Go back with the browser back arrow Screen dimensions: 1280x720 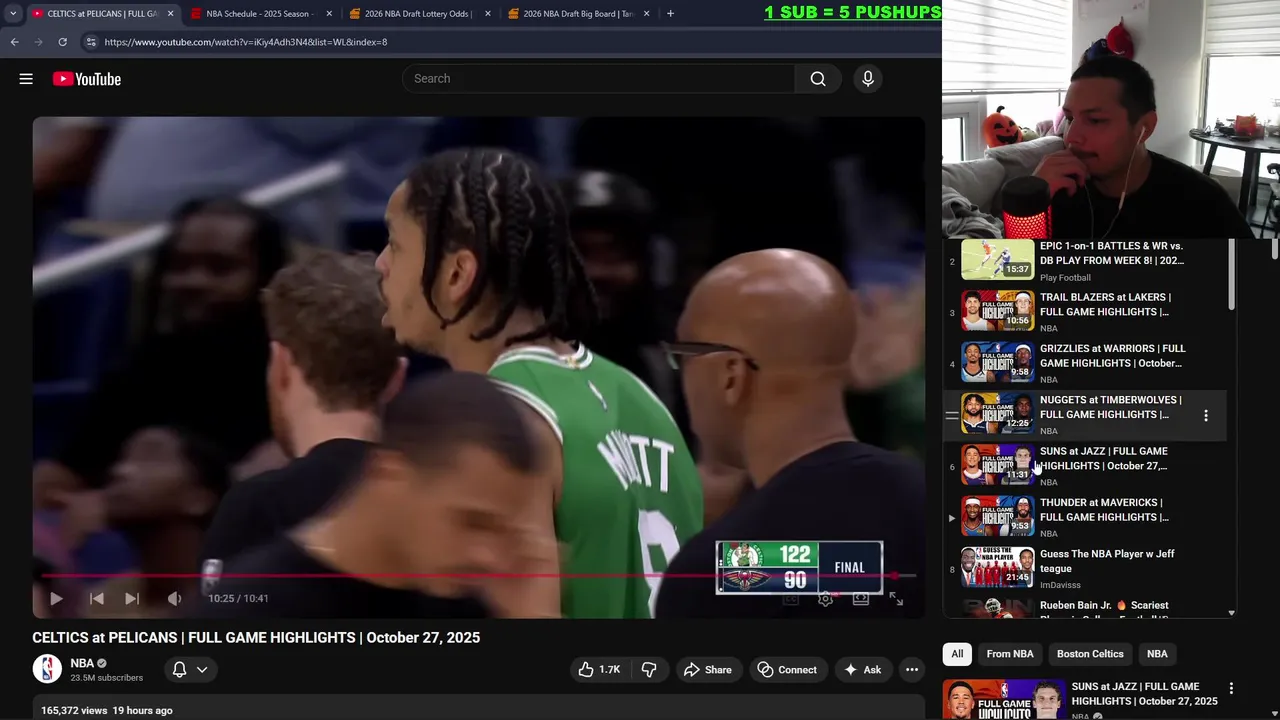pyautogui.click(x=14, y=42)
